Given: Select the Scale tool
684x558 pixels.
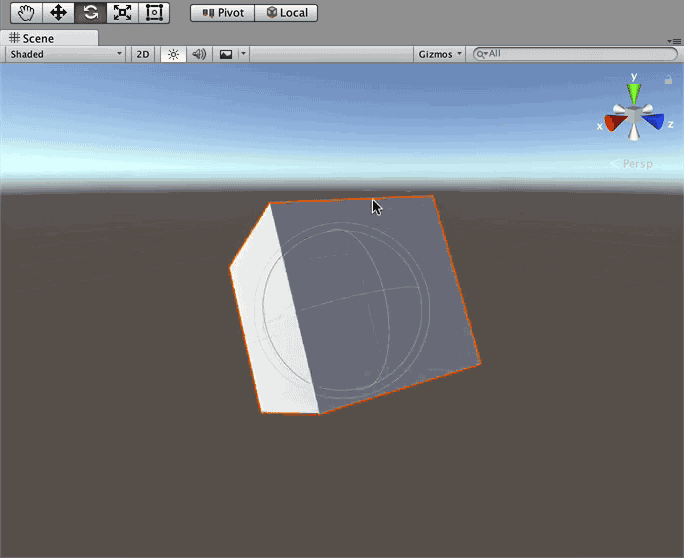Looking at the screenshot, I should click(122, 13).
